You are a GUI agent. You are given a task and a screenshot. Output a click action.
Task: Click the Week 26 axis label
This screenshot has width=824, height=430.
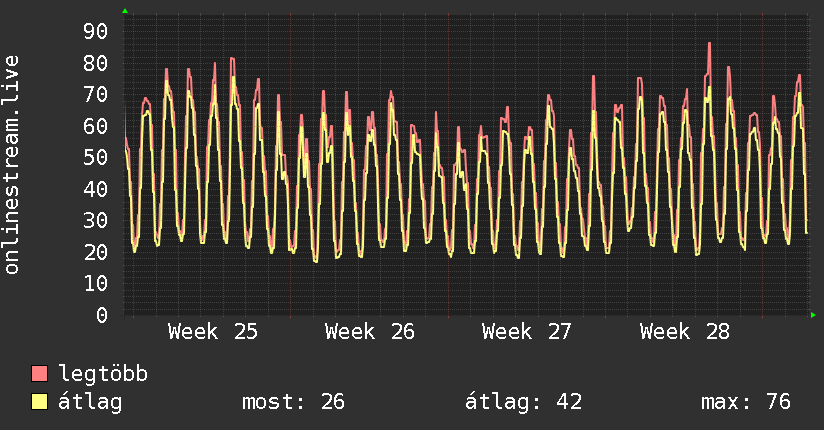[x=370, y=332]
